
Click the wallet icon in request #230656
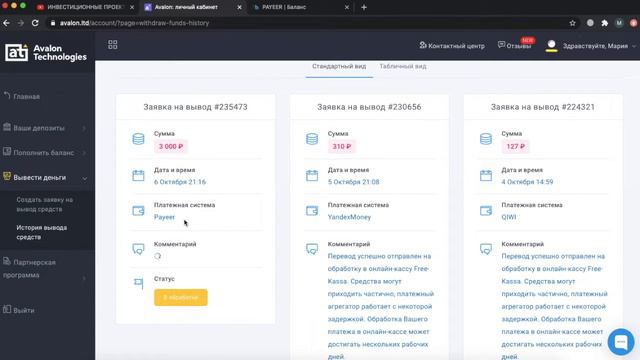pyautogui.click(x=312, y=211)
